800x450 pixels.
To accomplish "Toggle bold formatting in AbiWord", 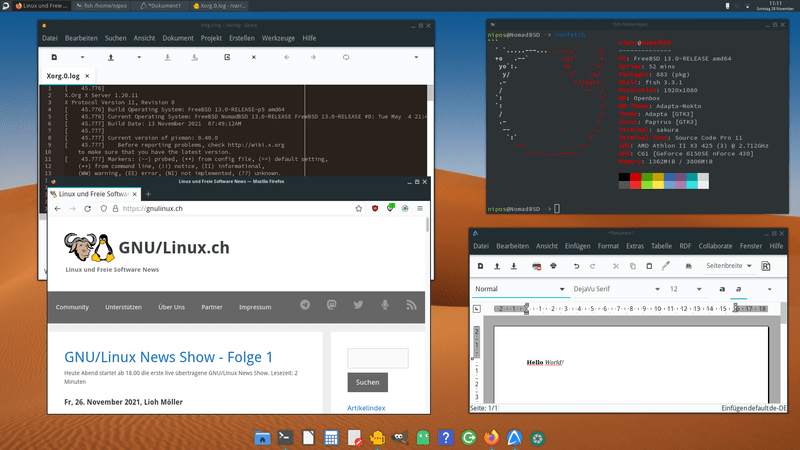I will [722, 289].
